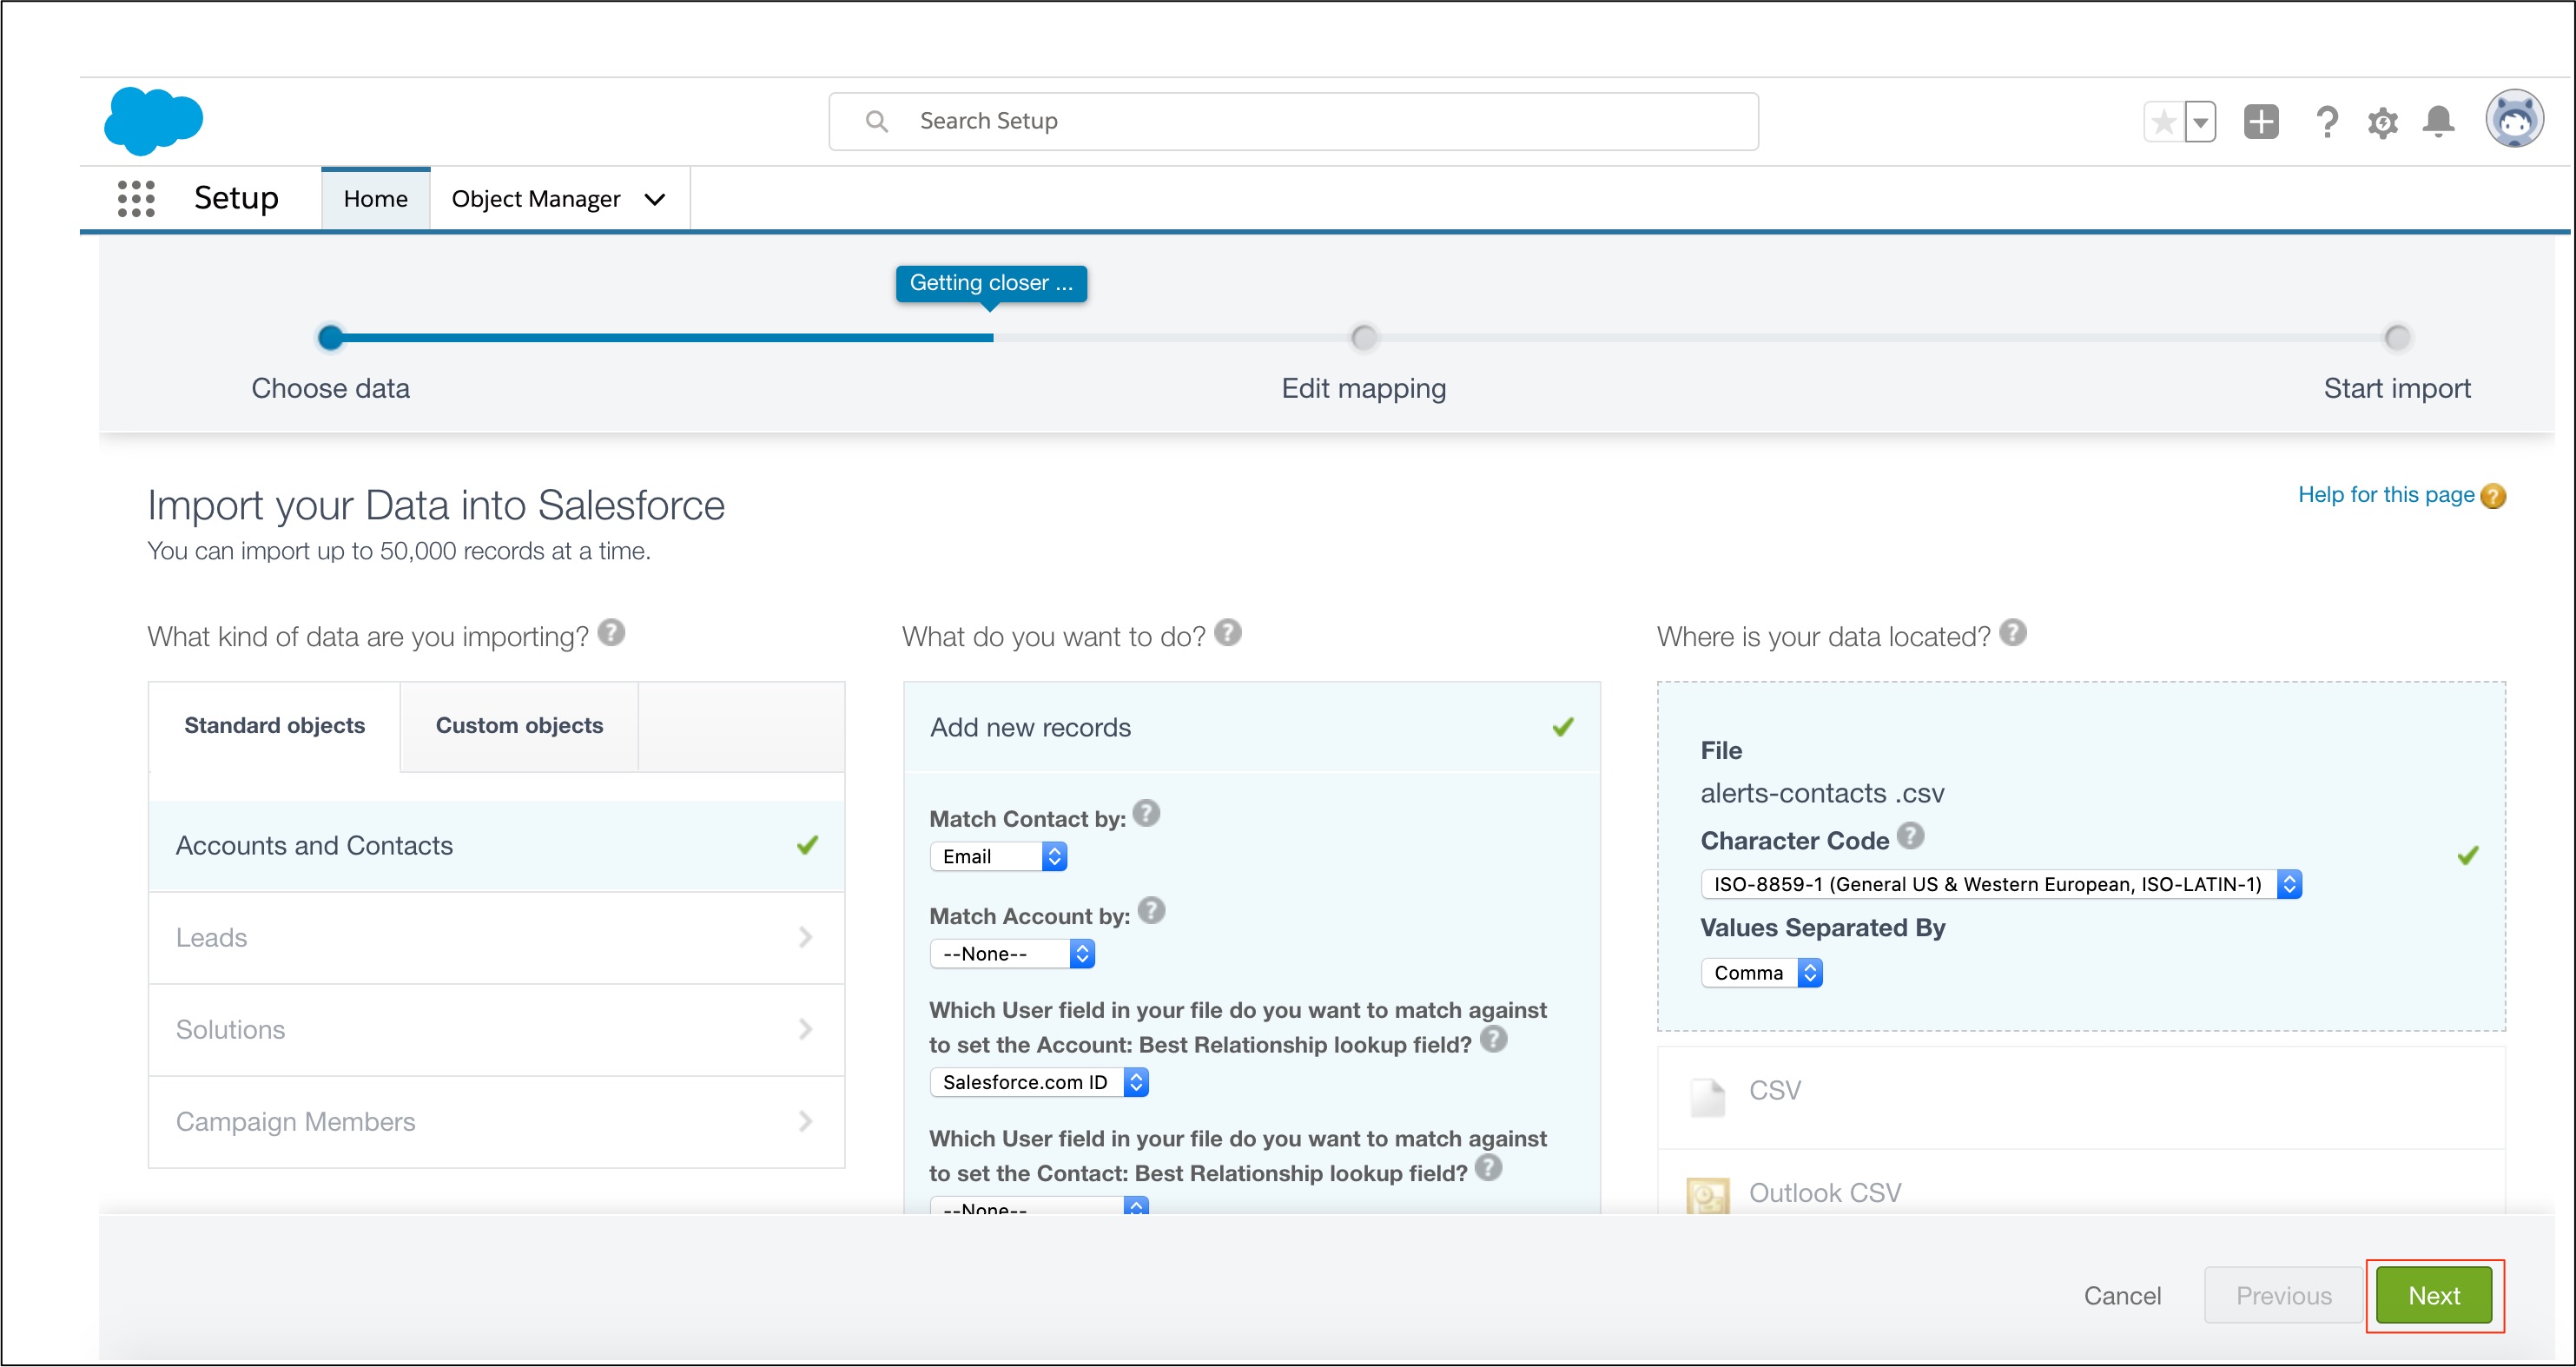Open the global actions plus icon
The image size is (2576, 1367).
pyautogui.click(x=2260, y=122)
